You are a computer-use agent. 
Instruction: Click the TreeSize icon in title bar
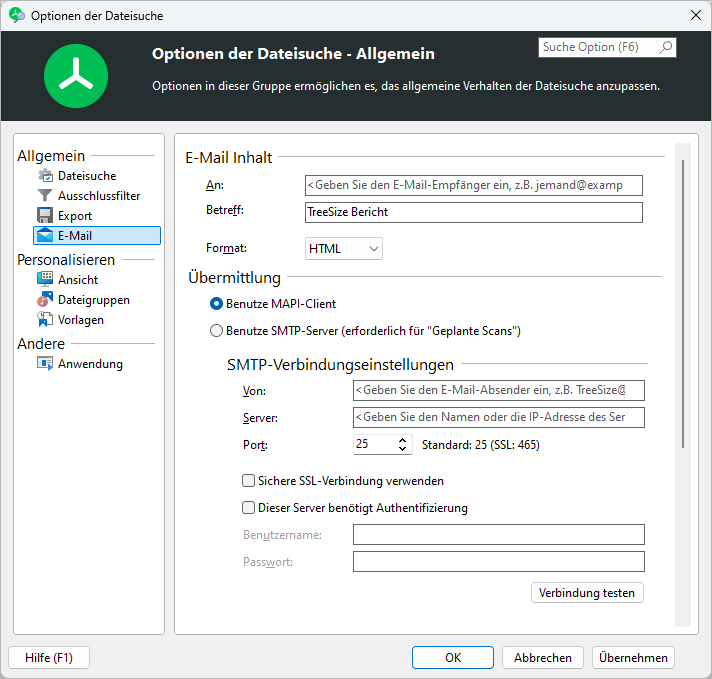(17, 15)
